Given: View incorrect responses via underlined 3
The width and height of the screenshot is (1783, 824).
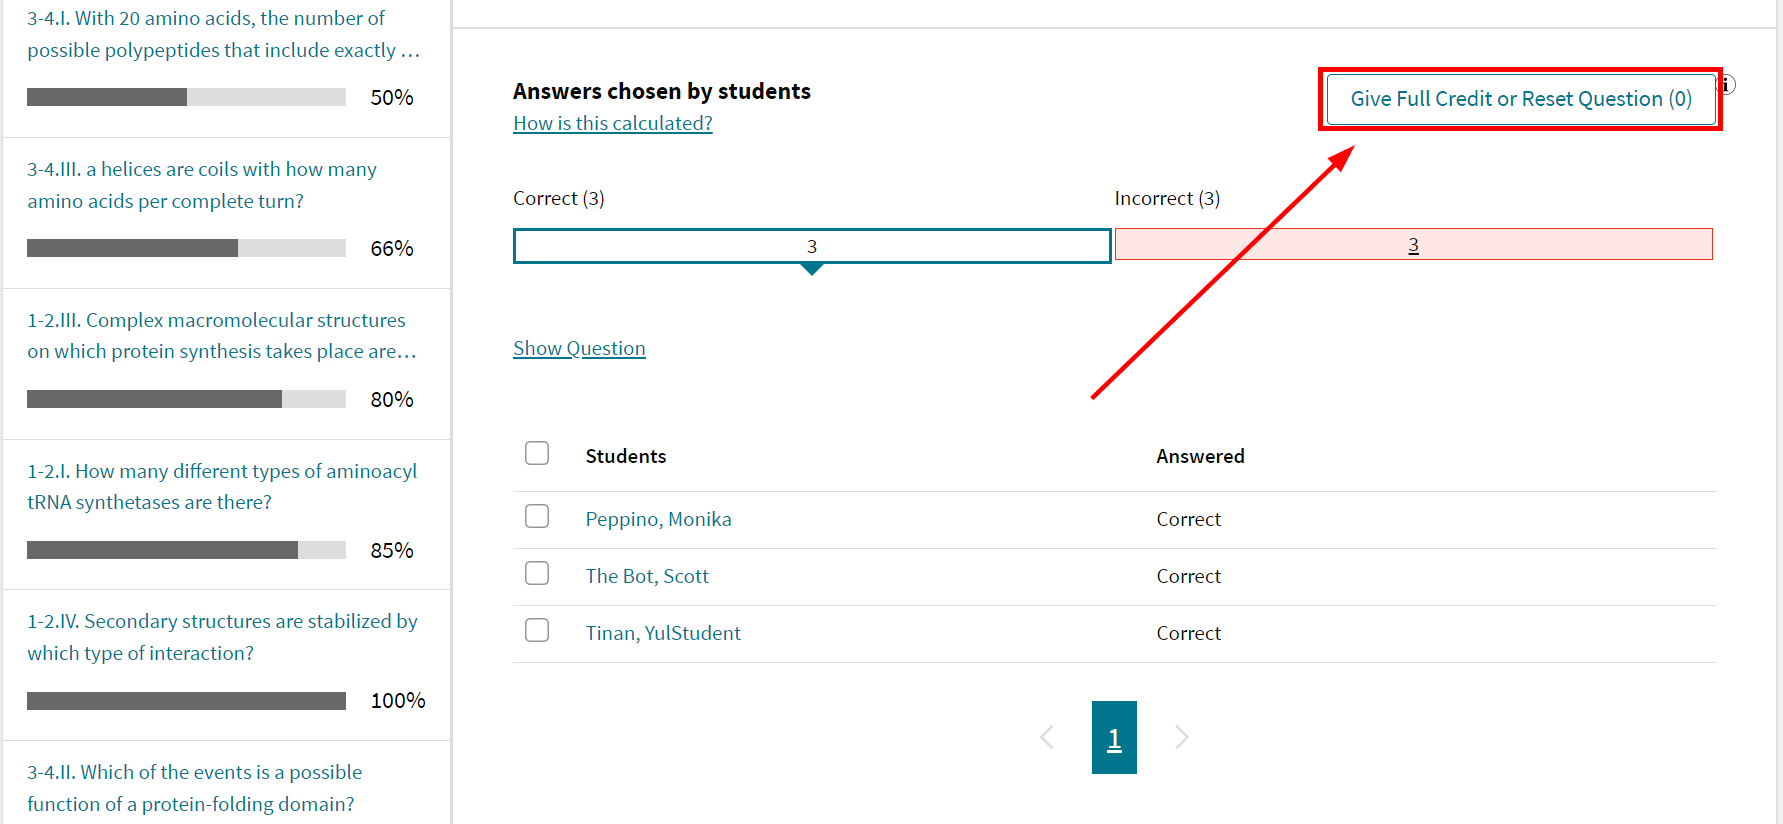Looking at the screenshot, I should pos(1413,244).
